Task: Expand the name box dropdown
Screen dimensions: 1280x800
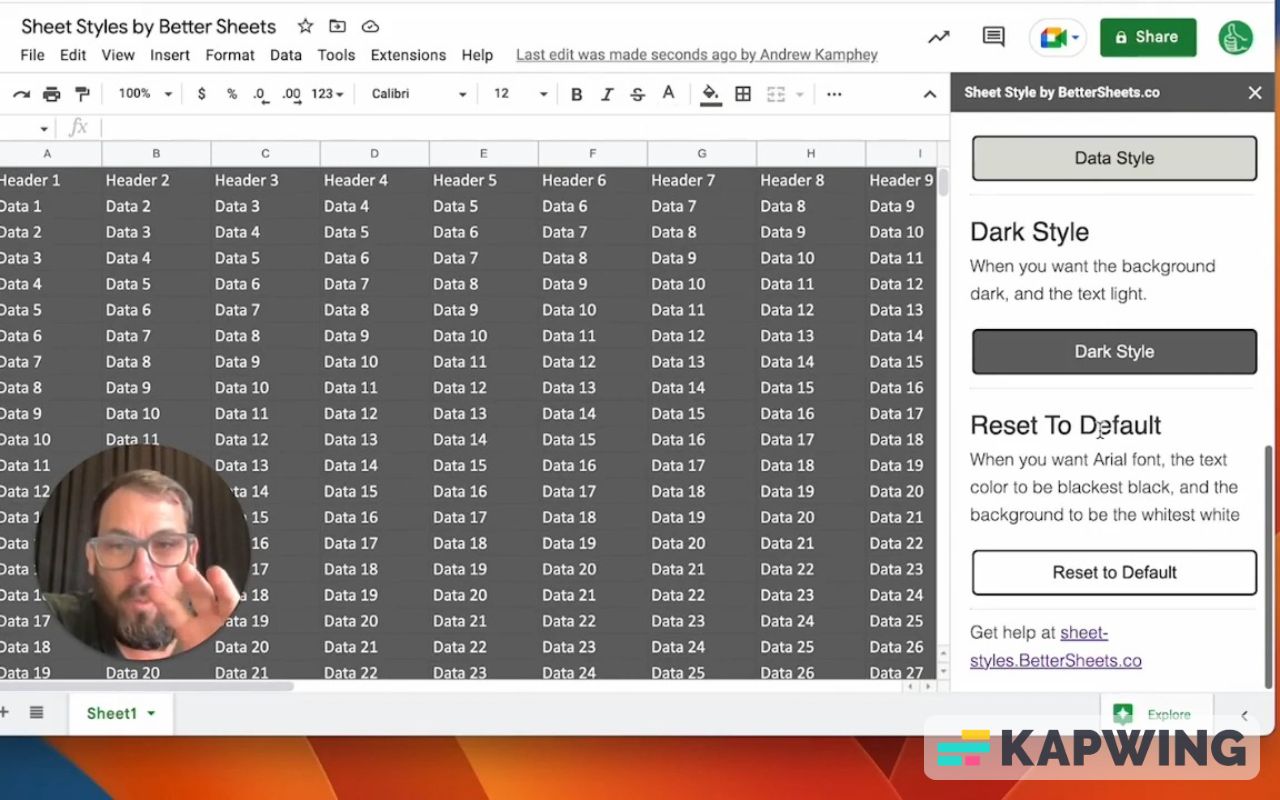Action: (44, 129)
